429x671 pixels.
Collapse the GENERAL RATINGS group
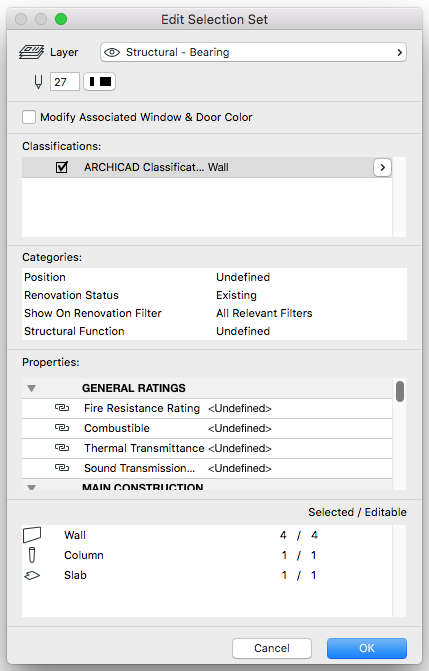(x=31, y=388)
